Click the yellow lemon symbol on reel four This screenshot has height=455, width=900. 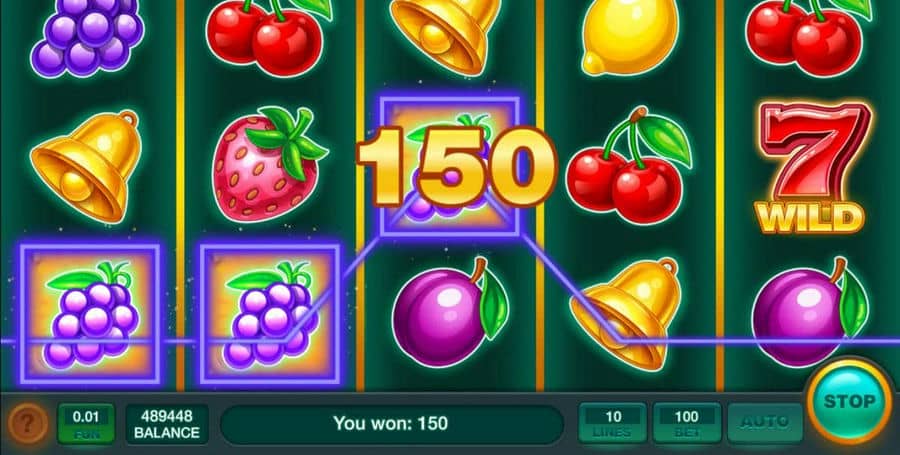pyautogui.click(x=630, y=37)
